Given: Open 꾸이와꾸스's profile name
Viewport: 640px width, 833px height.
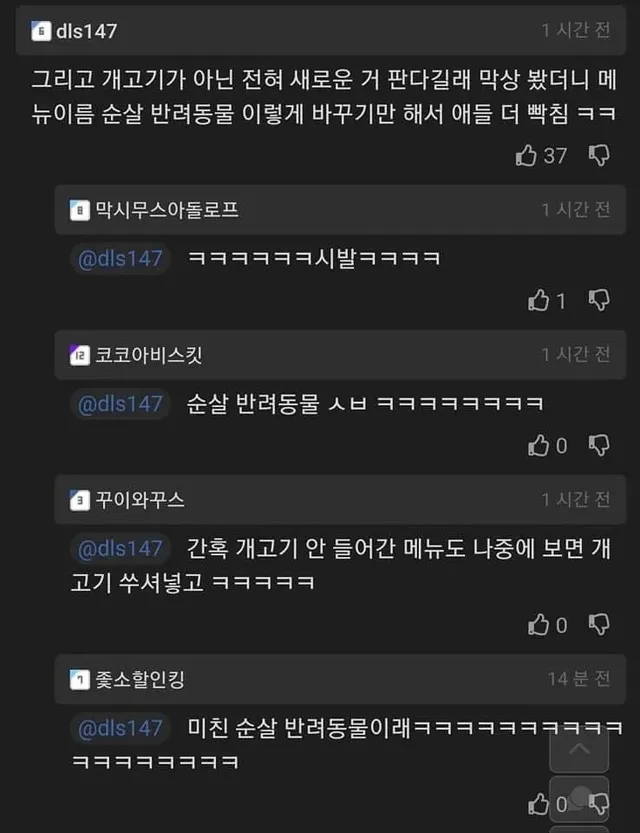Looking at the screenshot, I should click(140, 500).
